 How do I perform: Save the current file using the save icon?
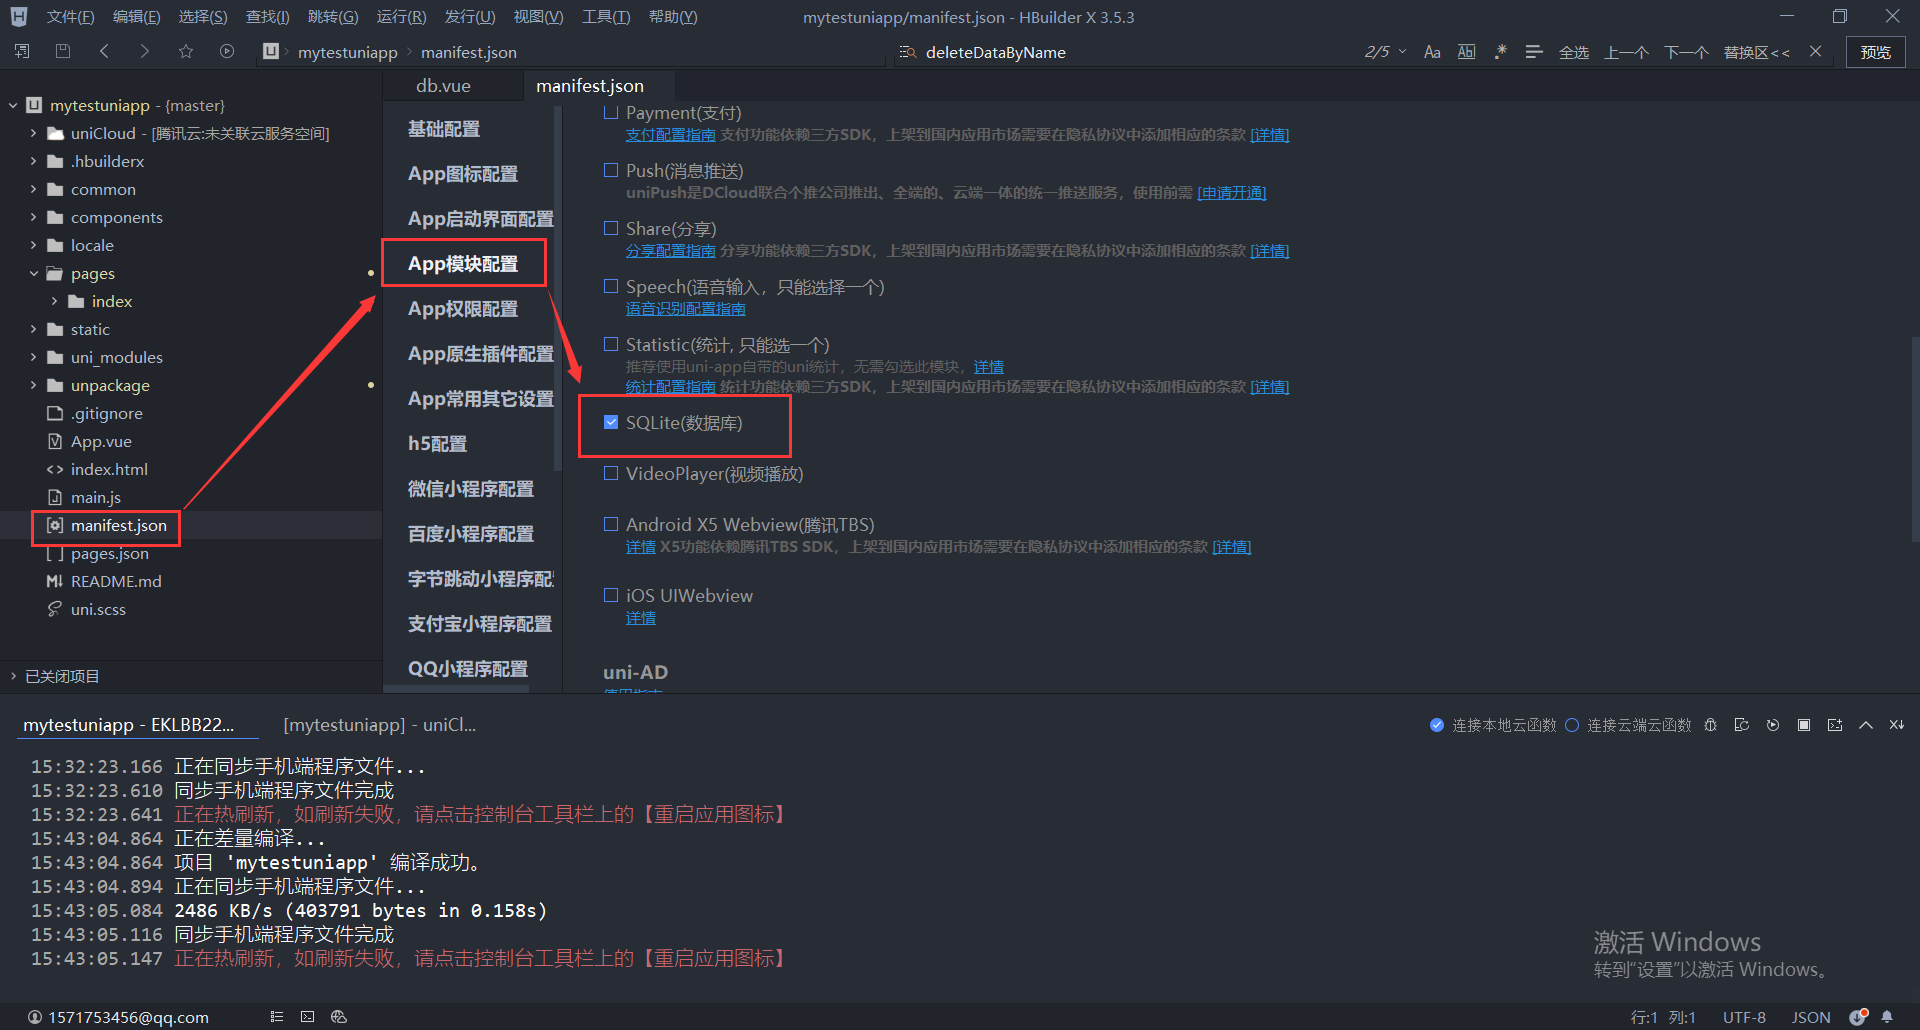pyautogui.click(x=62, y=51)
